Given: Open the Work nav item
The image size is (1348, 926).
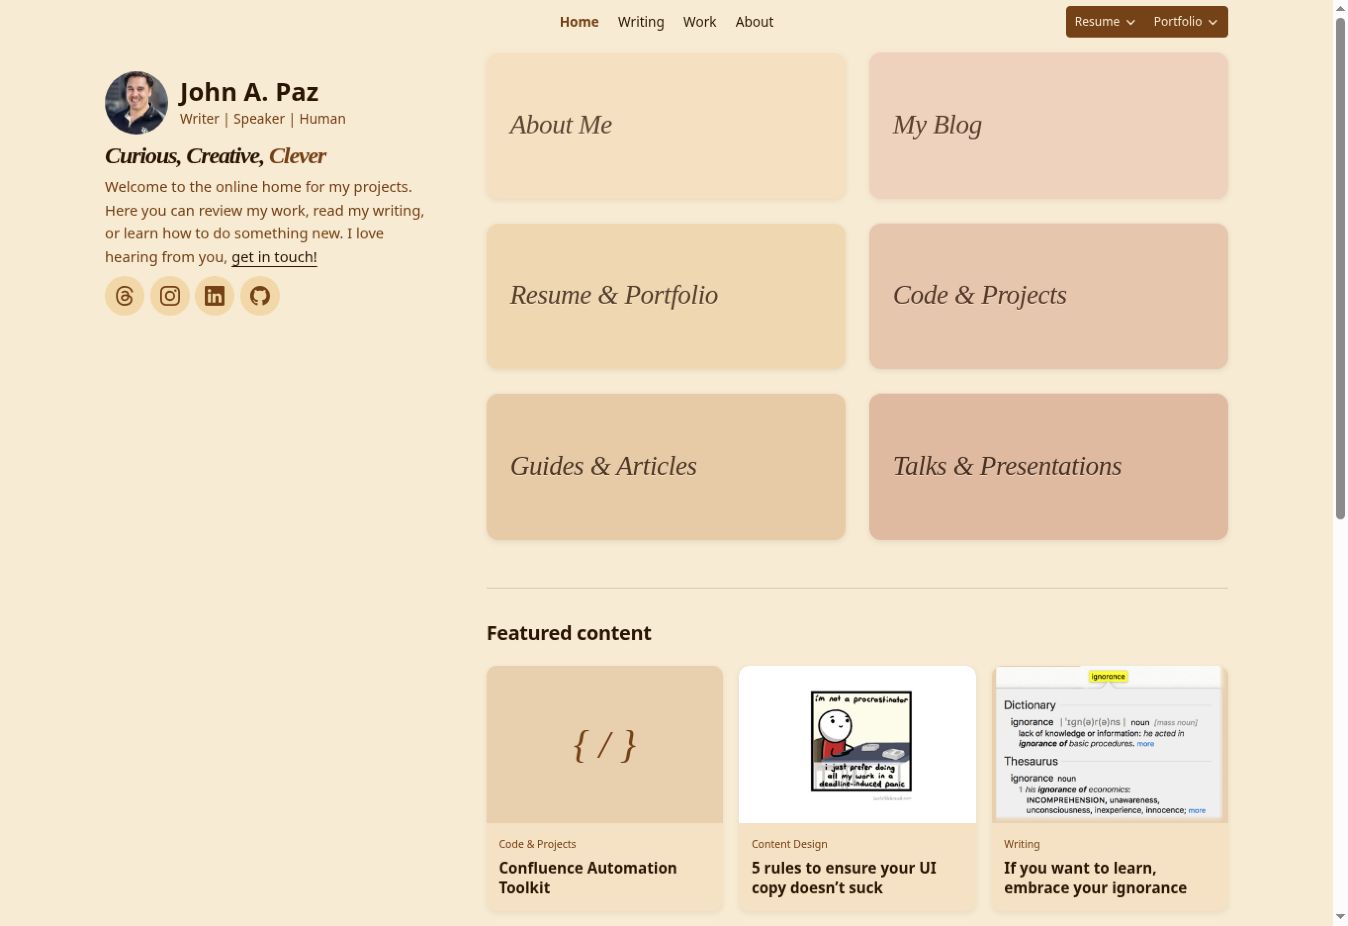Looking at the screenshot, I should (700, 22).
